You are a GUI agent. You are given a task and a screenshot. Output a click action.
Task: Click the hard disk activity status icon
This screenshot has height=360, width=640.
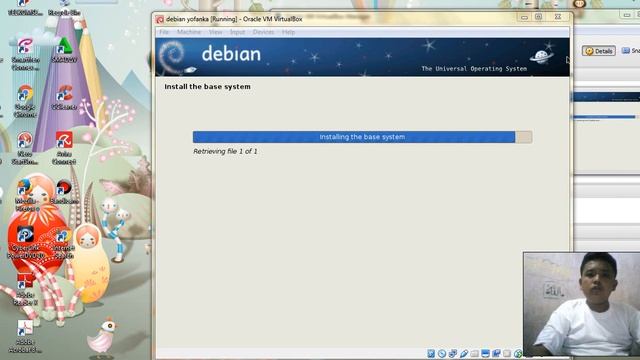tap(431, 353)
